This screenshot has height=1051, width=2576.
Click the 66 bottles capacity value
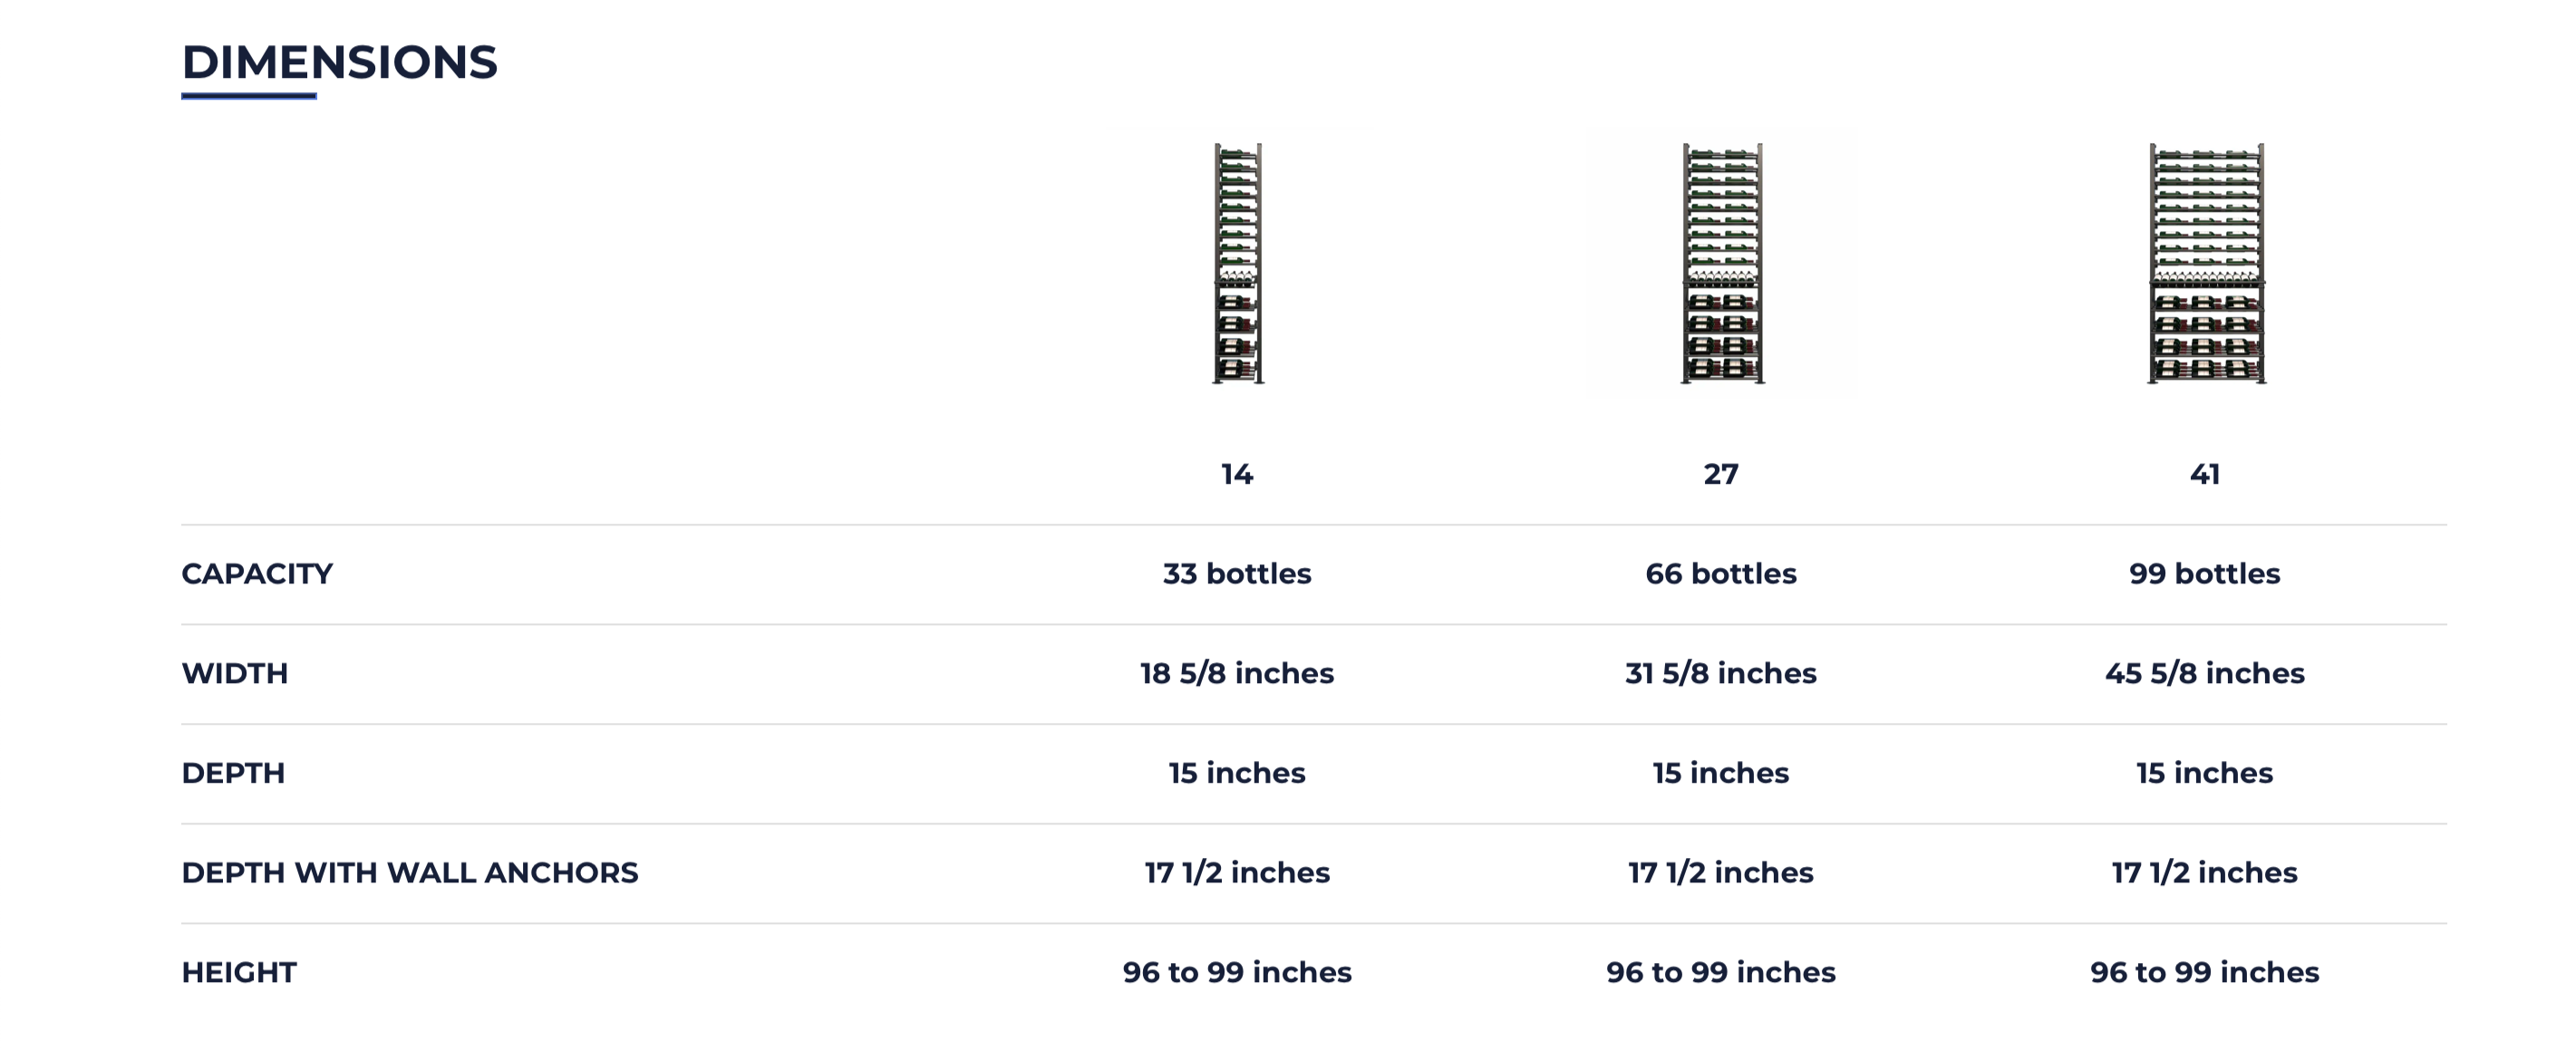(x=1721, y=574)
